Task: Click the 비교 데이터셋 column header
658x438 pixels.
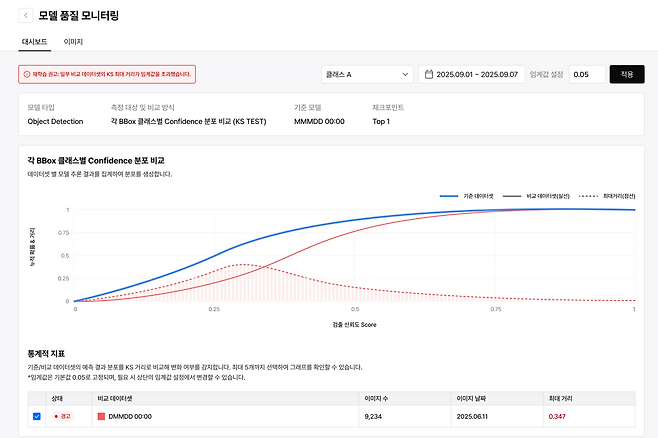Action: [x=117, y=397]
